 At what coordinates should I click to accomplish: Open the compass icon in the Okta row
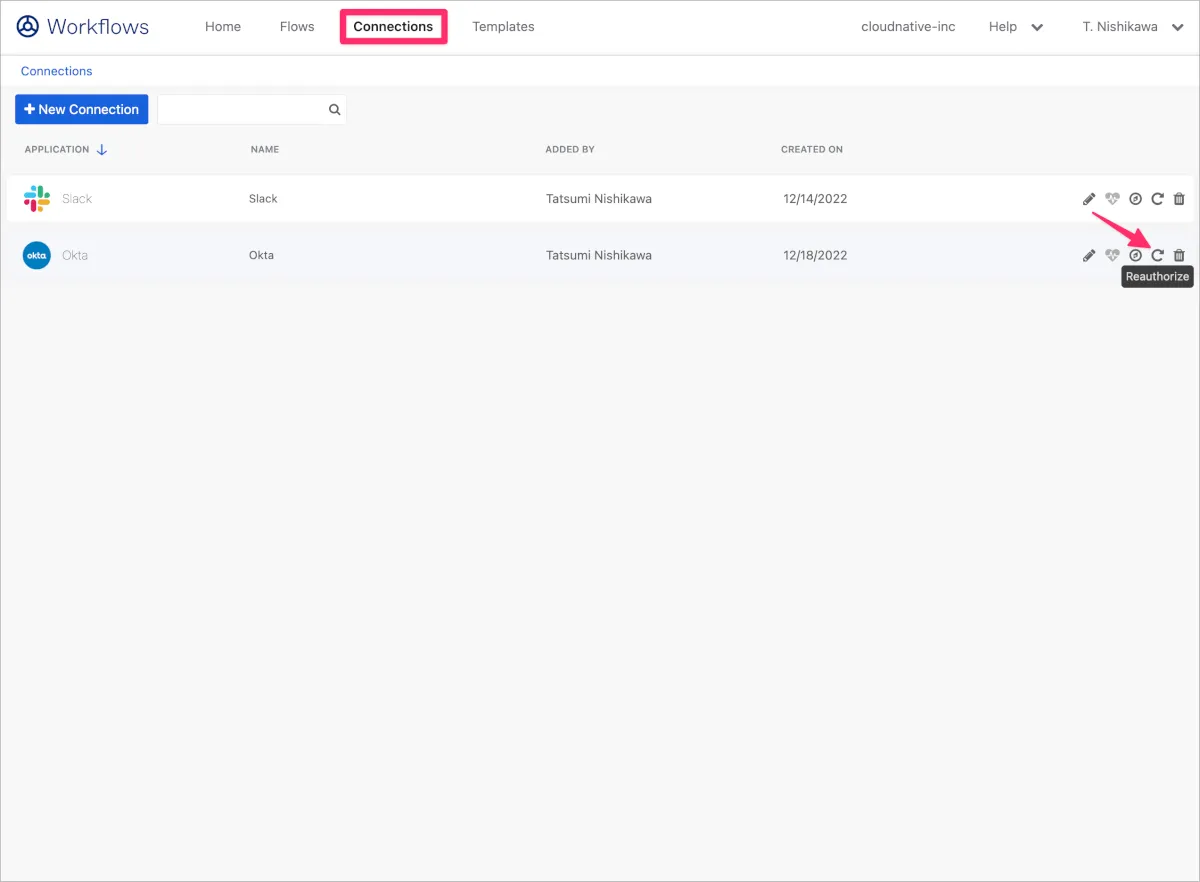[x=1135, y=255]
